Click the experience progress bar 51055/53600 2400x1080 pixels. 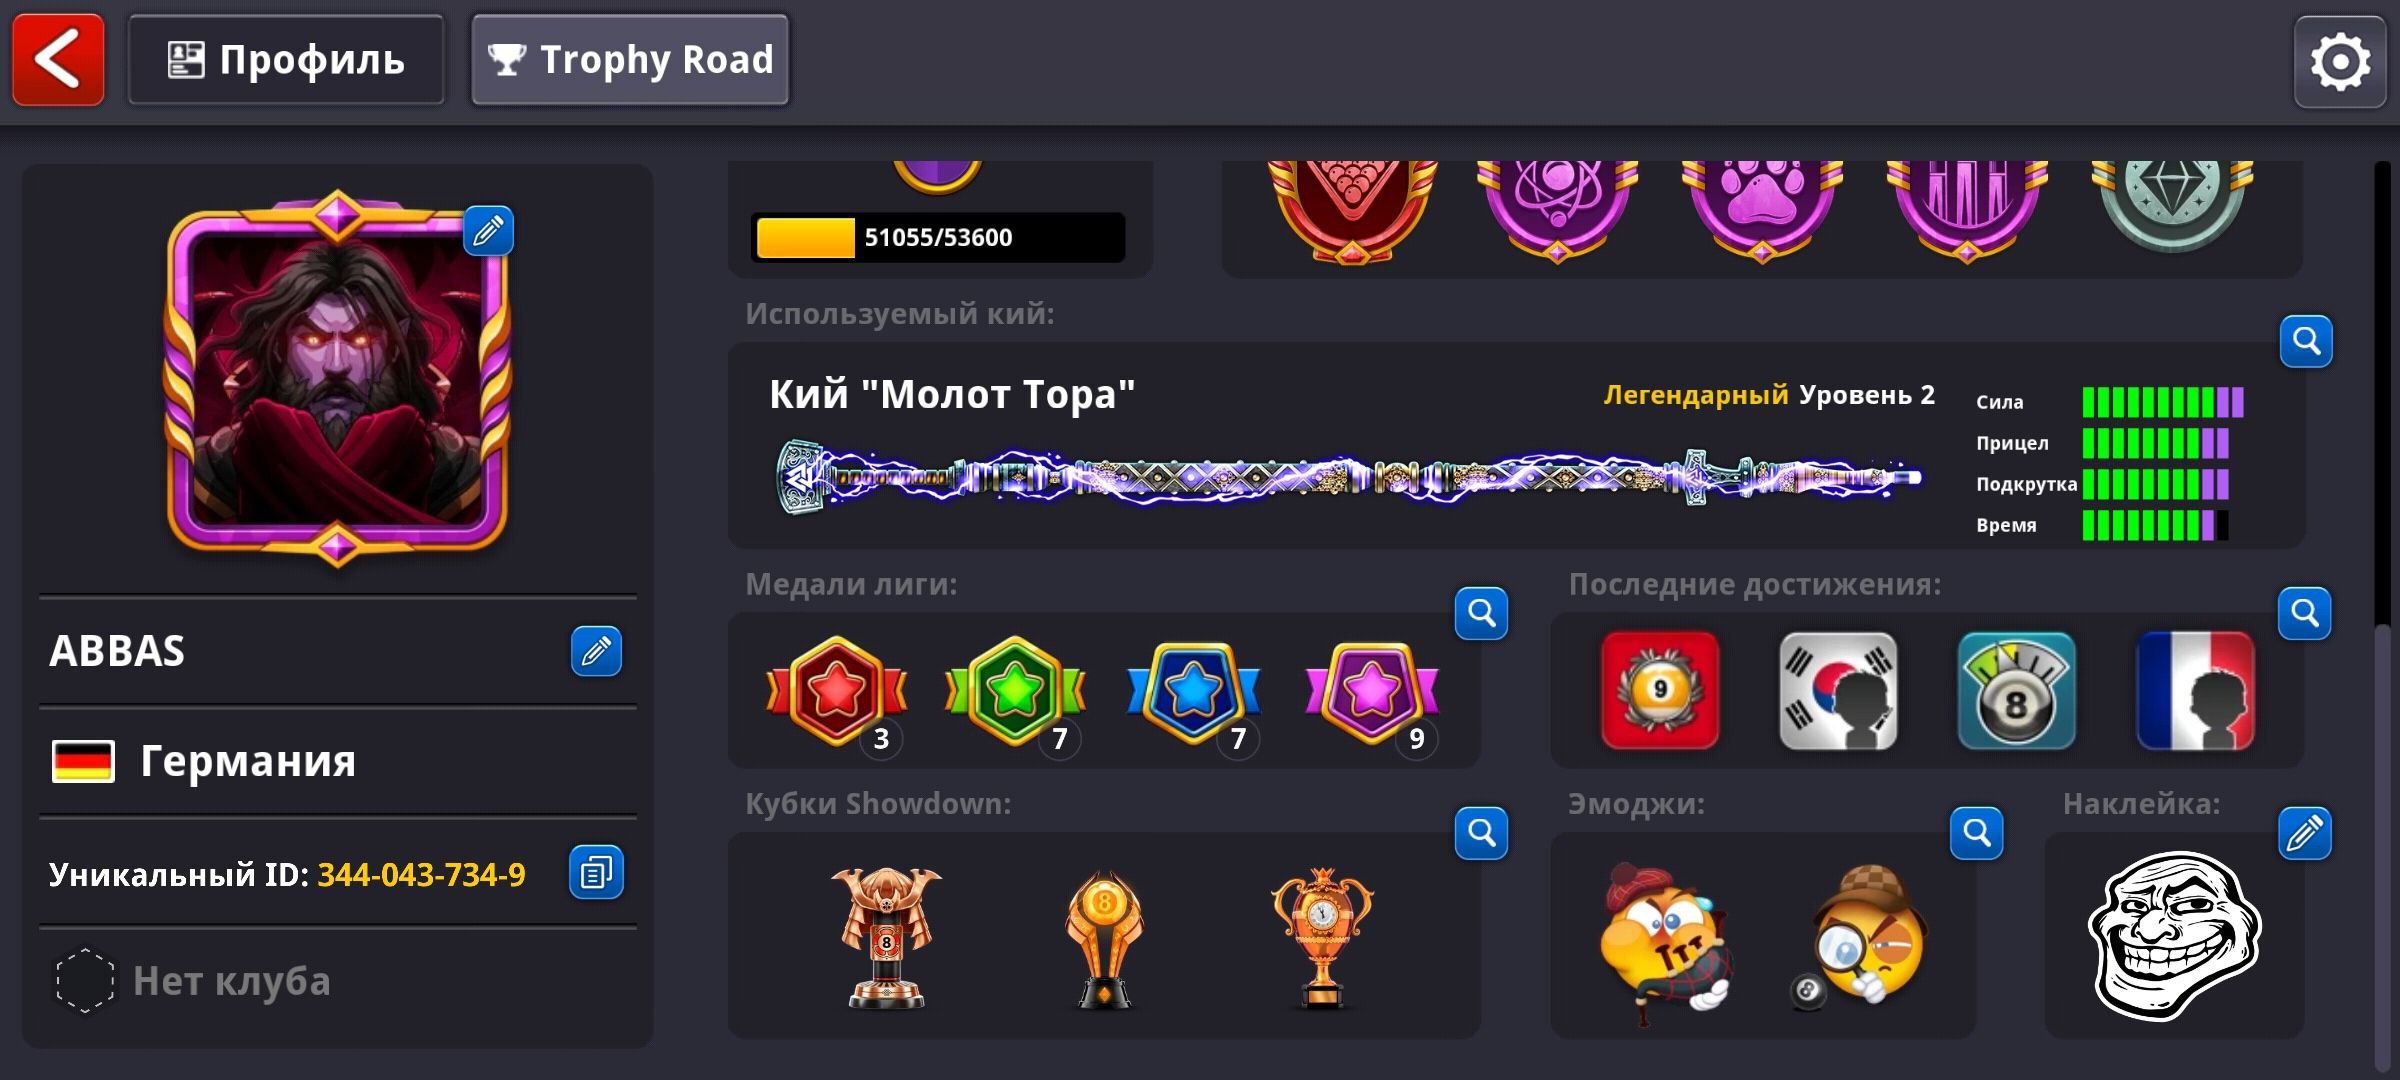click(938, 238)
